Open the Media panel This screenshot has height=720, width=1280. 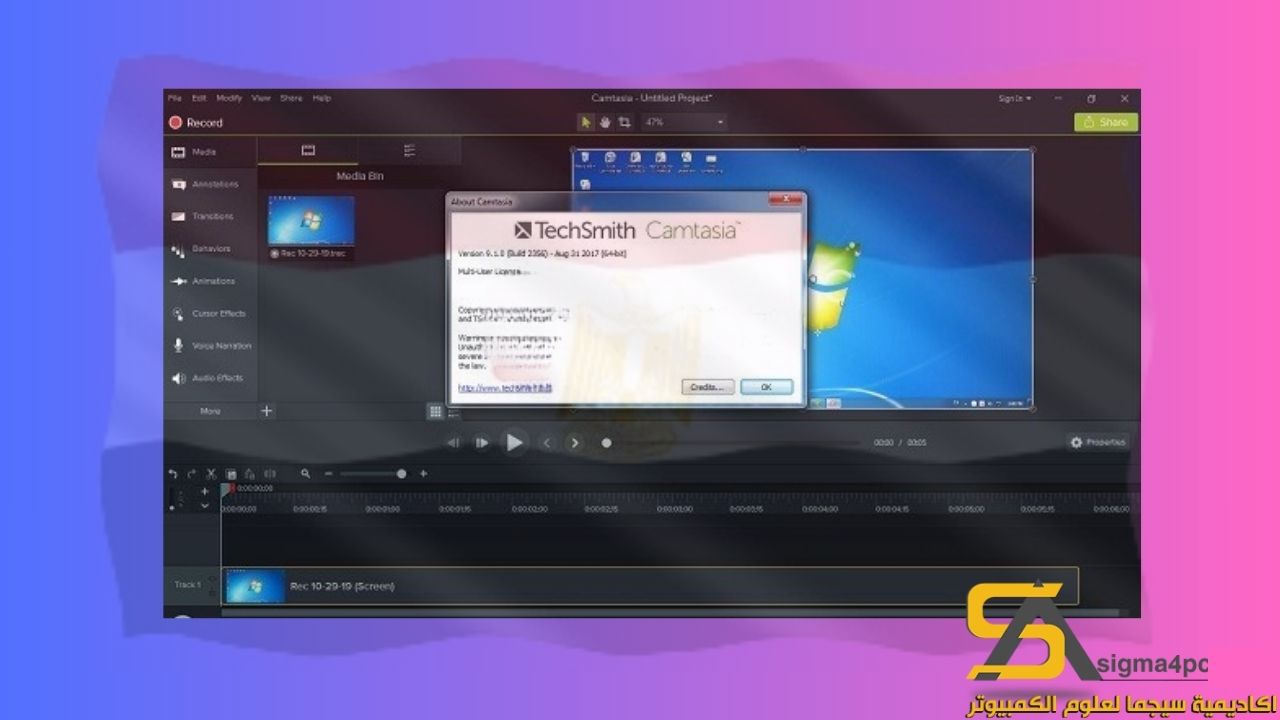[x=210, y=152]
